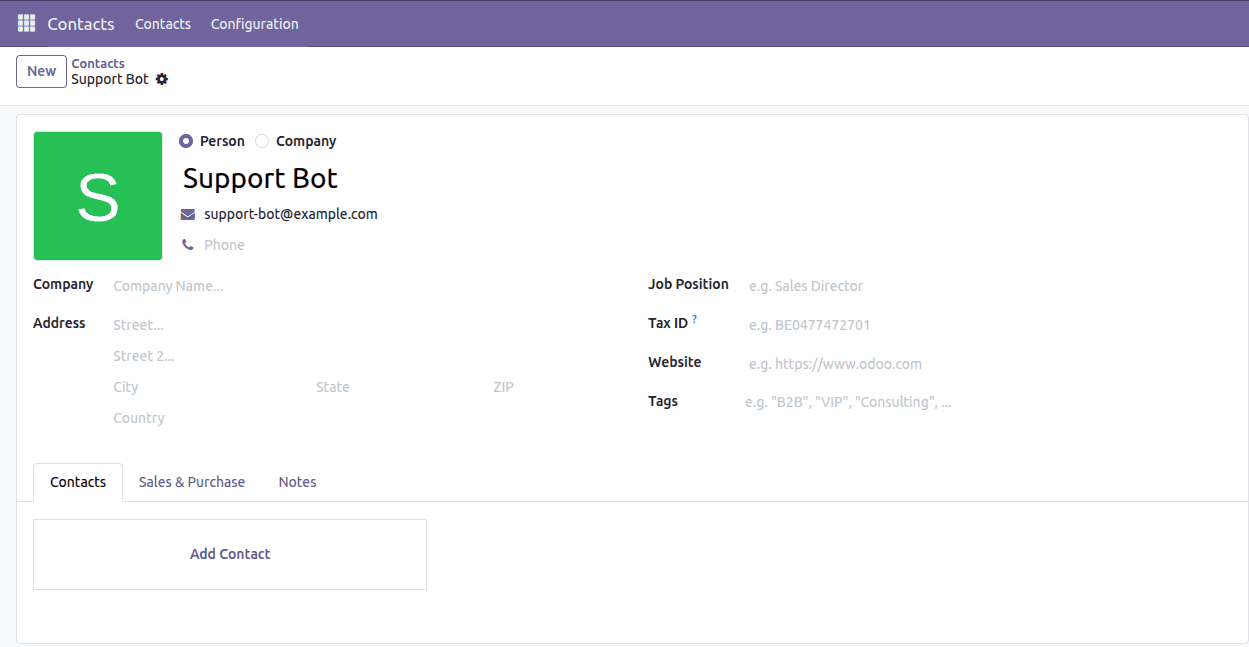The image size is (1249, 647).
Task: Focus the Tax ID input field
Action: pos(990,325)
